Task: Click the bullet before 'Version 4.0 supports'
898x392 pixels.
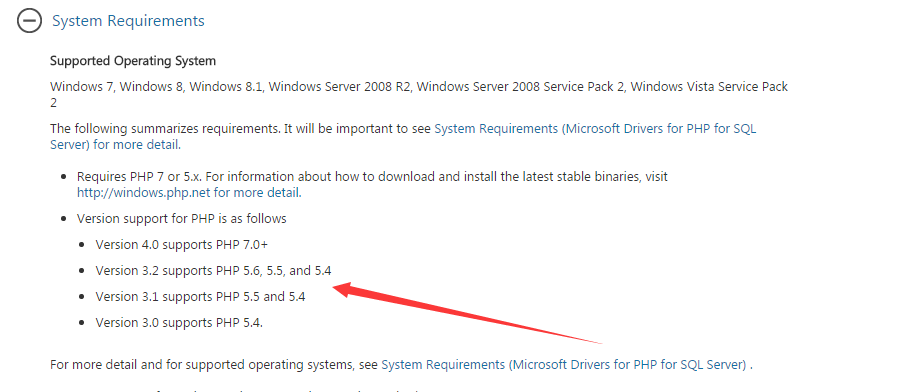Action: point(82,245)
